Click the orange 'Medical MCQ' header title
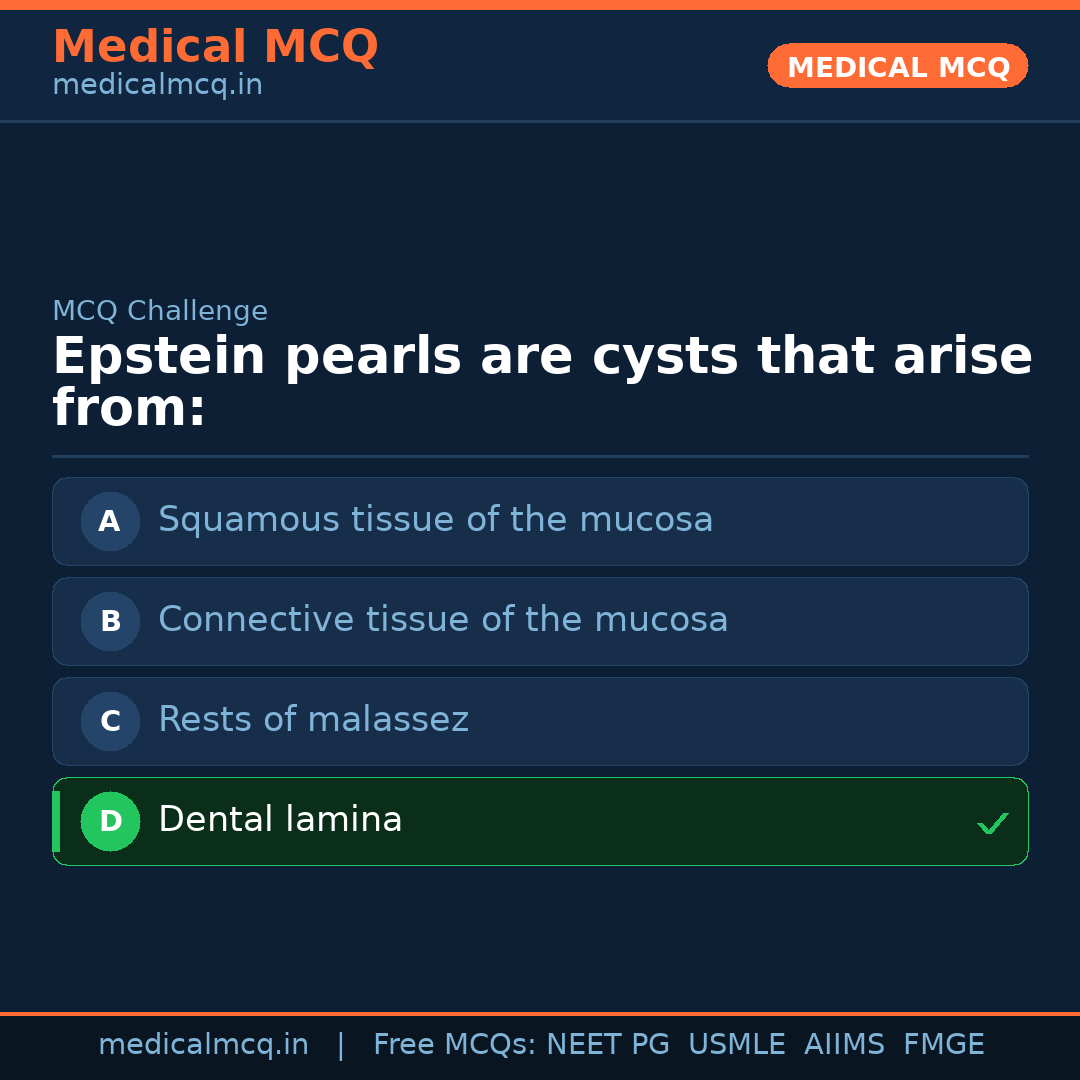 click(x=215, y=47)
